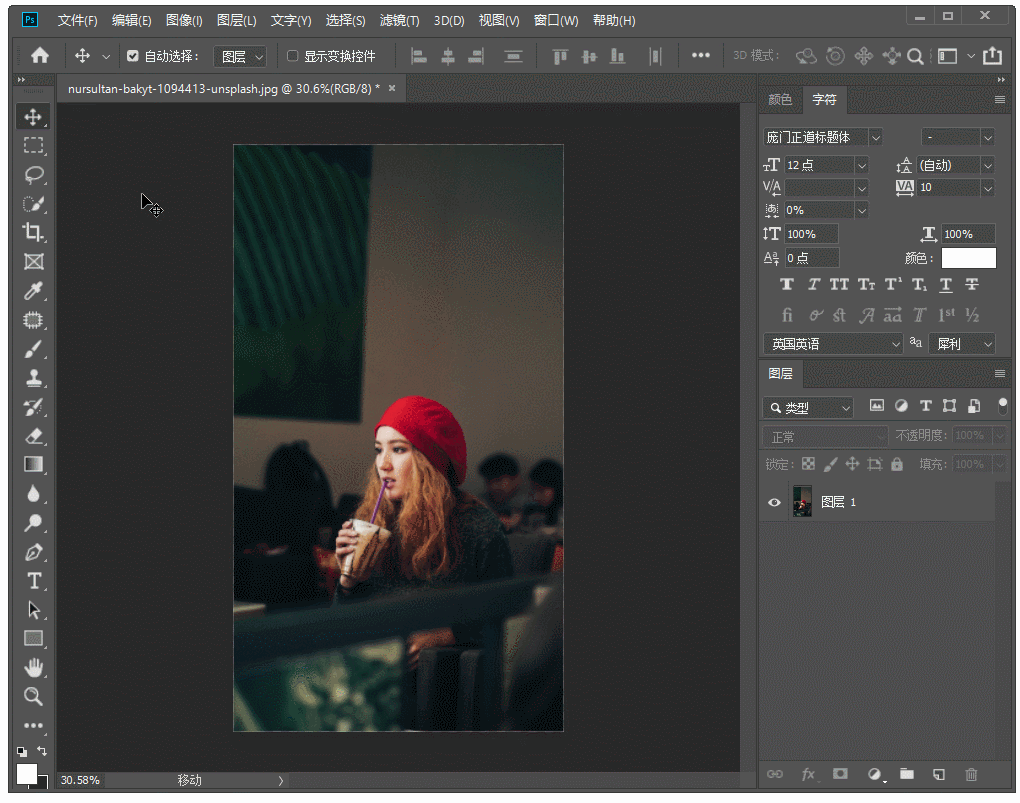1020x803 pixels.
Task: Click the zoom level field 30.58%
Action: tap(81, 780)
